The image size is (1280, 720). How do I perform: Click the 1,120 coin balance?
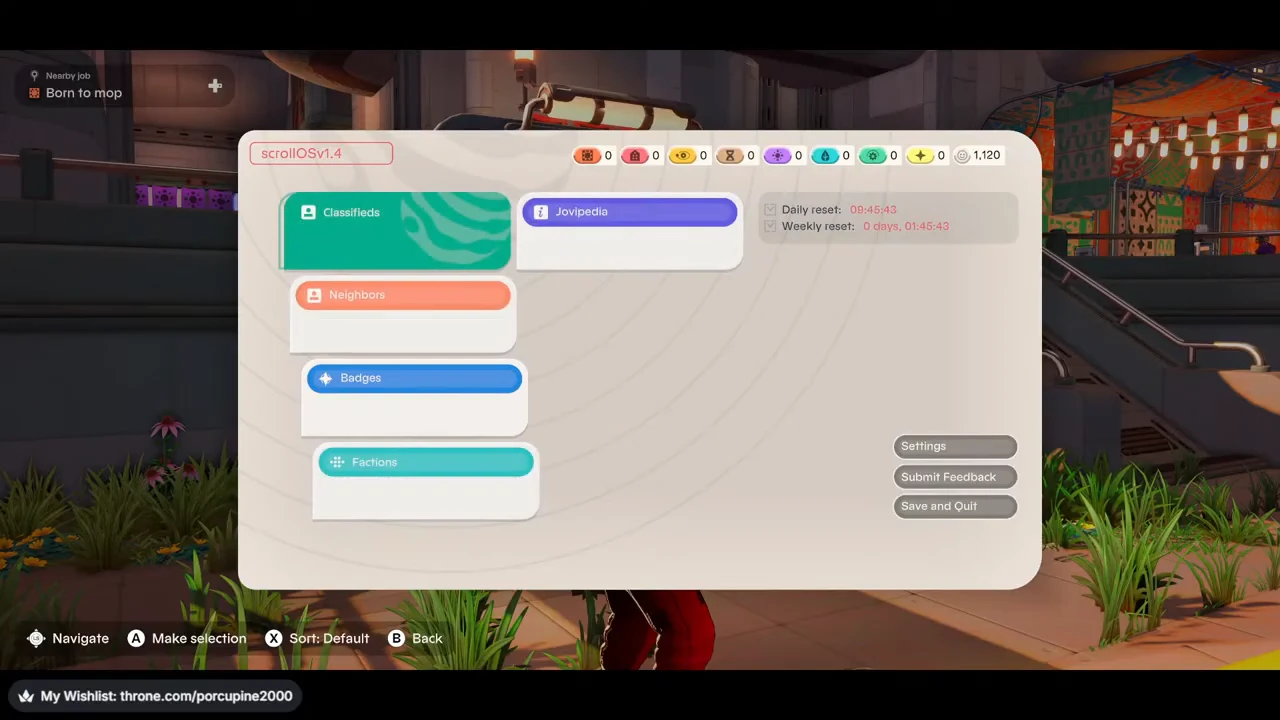tap(986, 156)
